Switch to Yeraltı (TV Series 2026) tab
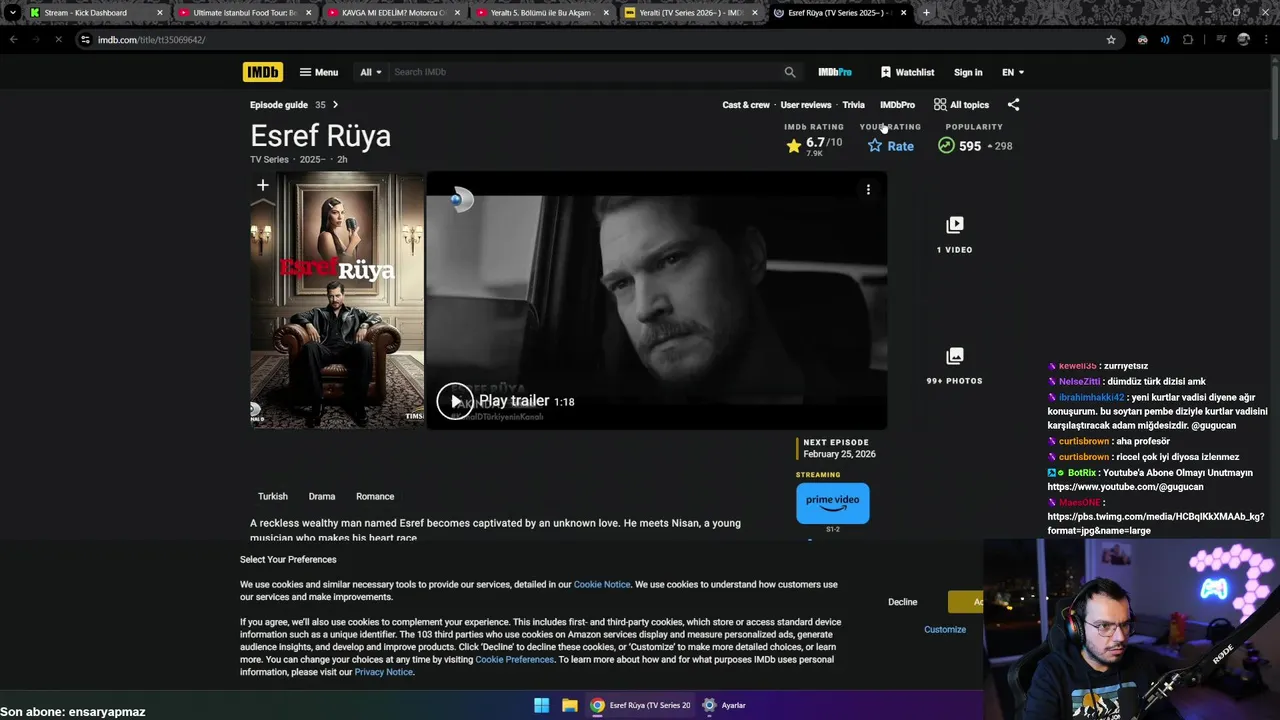 pyautogui.click(x=690, y=13)
